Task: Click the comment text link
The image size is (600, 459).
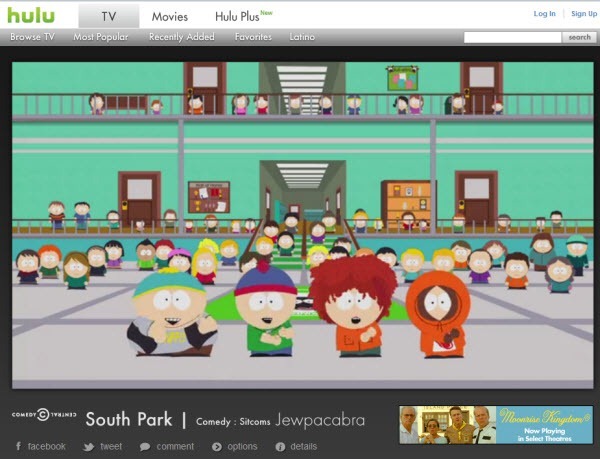Action: tap(175, 446)
